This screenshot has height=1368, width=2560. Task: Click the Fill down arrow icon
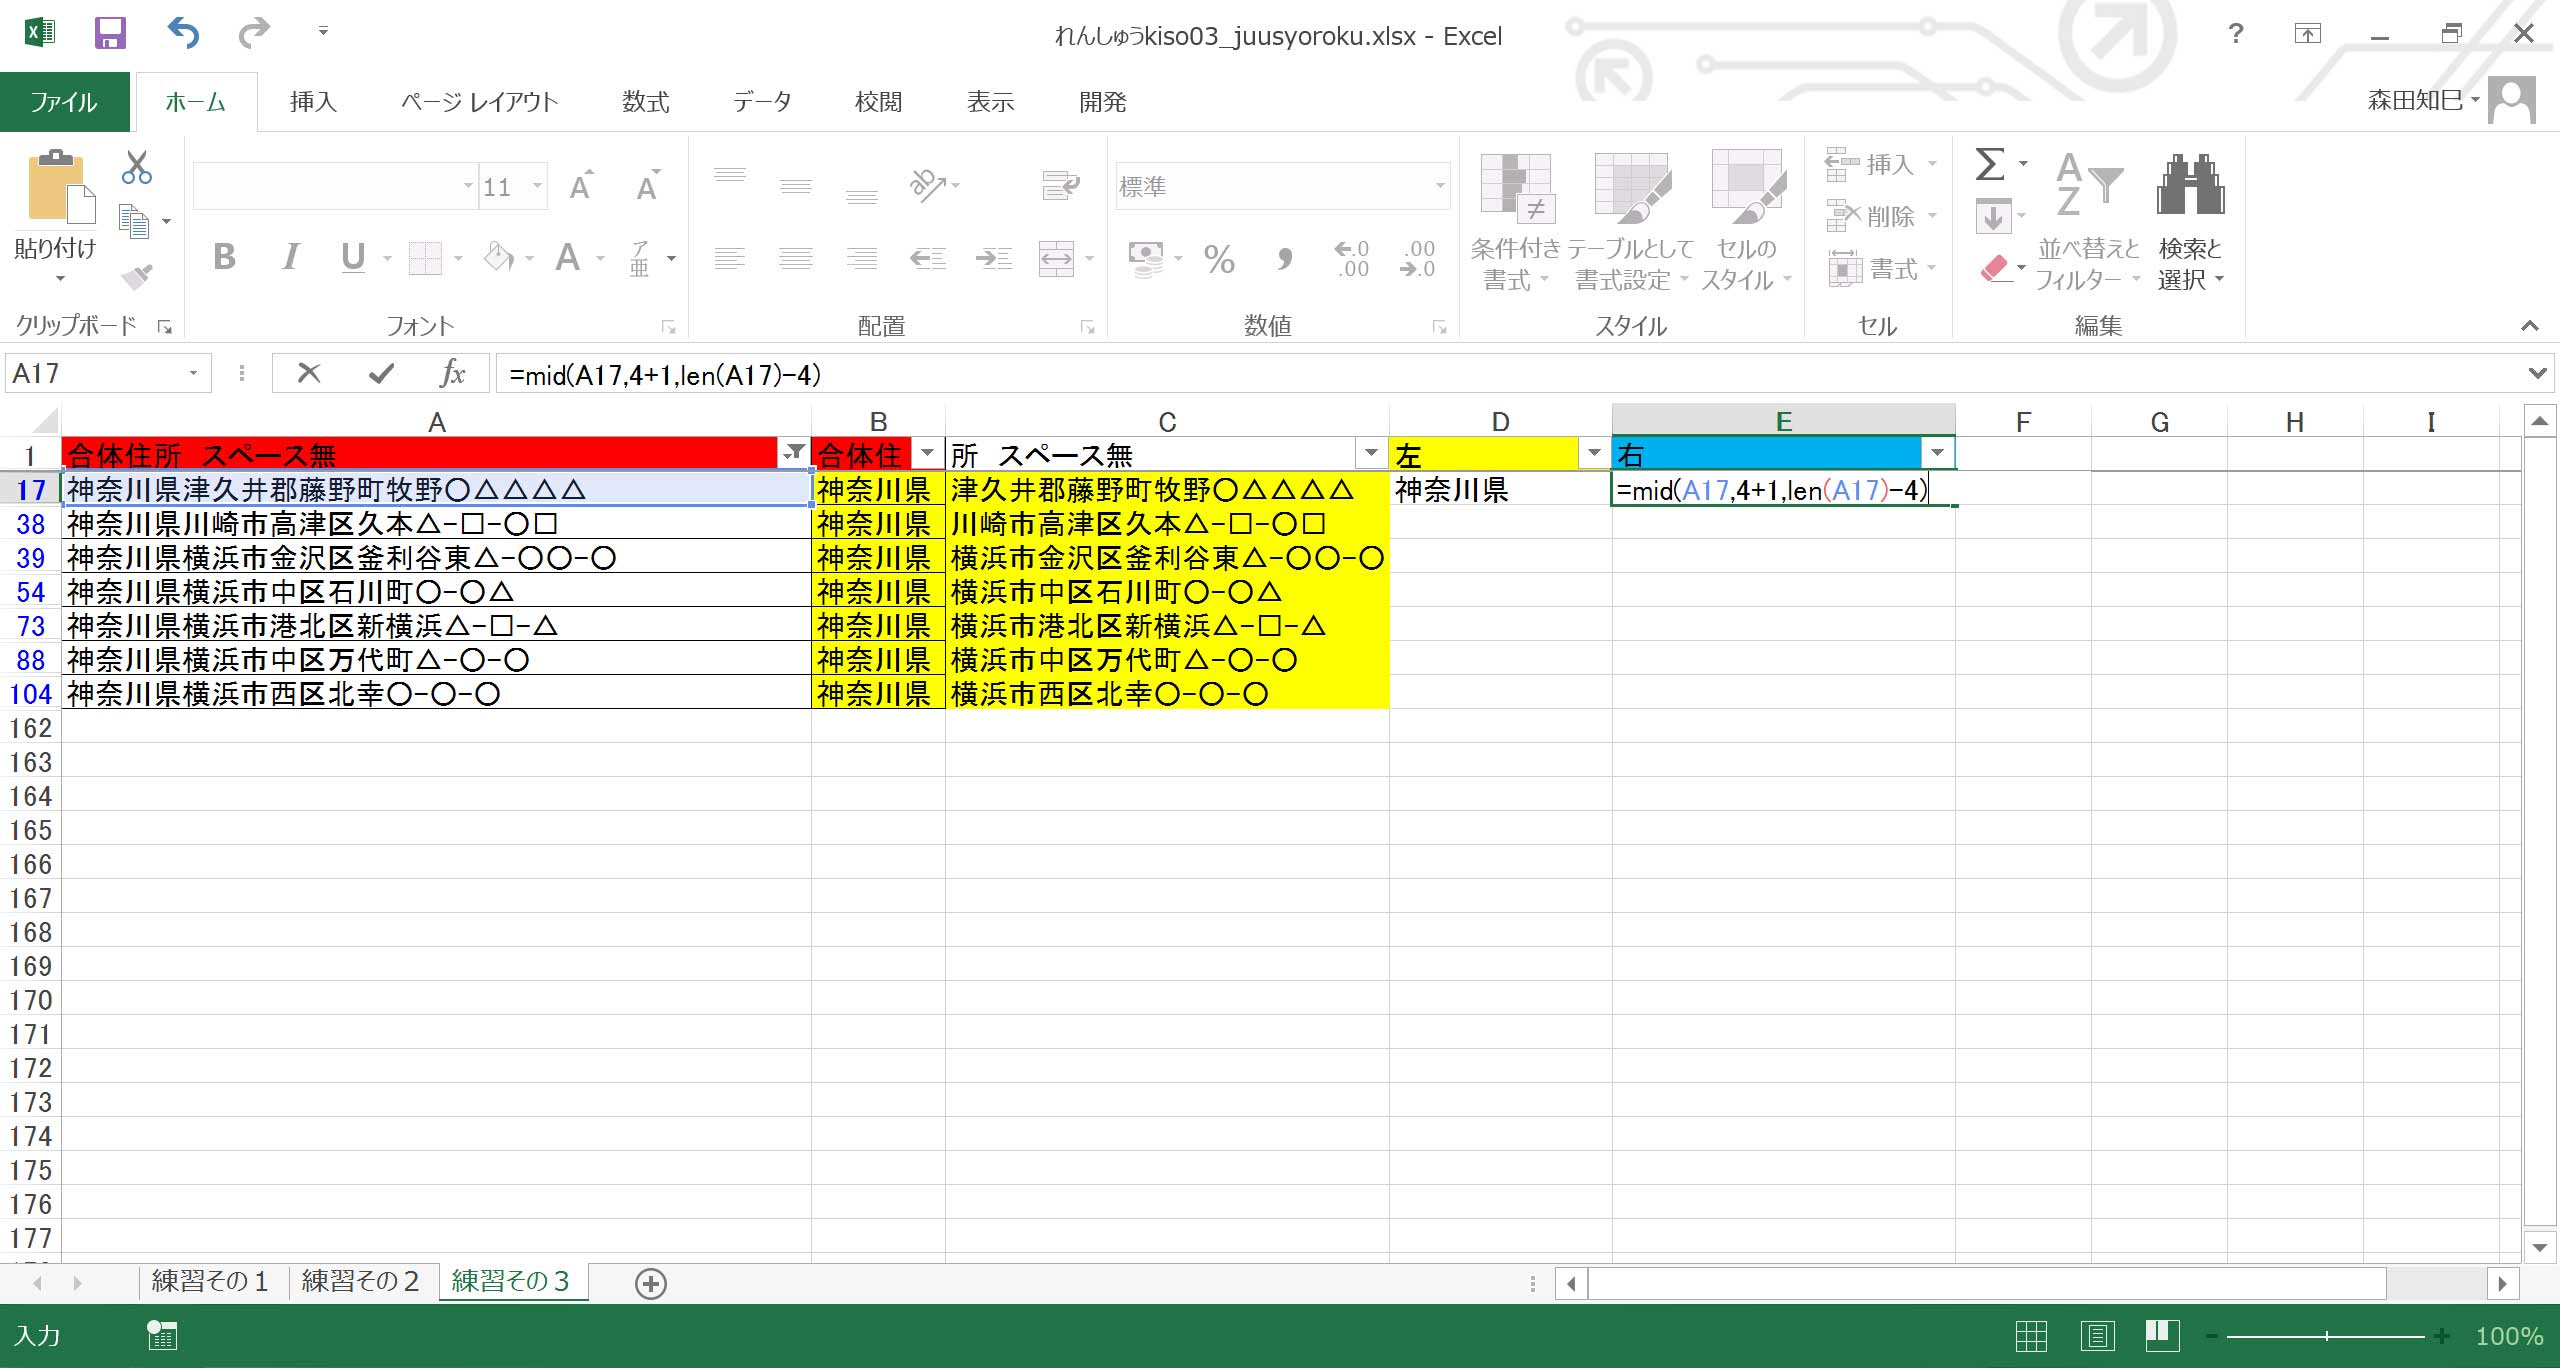point(1992,216)
